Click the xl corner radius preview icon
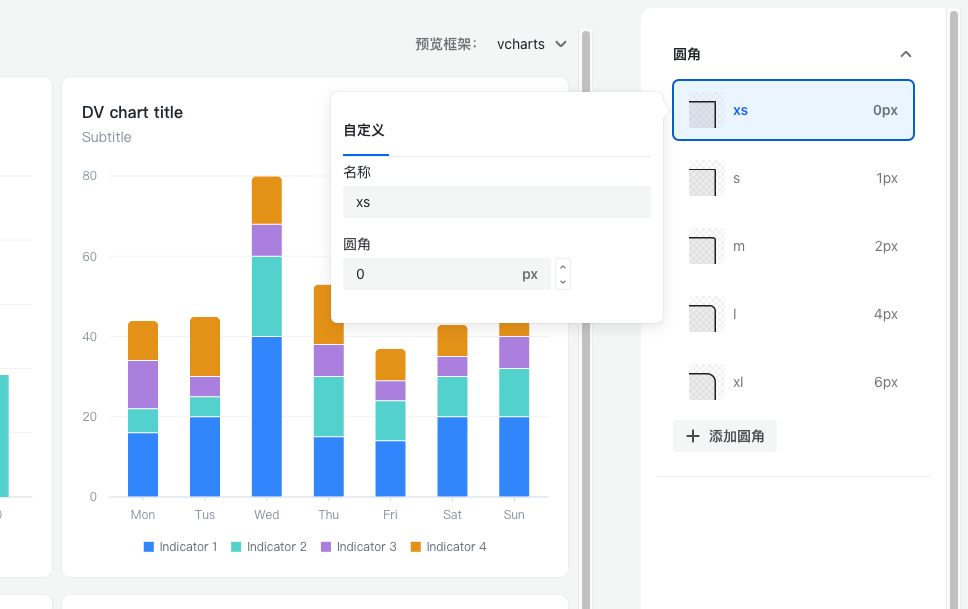The width and height of the screenshot is (968, 609). pyautogui.click(x=703, y=383)
